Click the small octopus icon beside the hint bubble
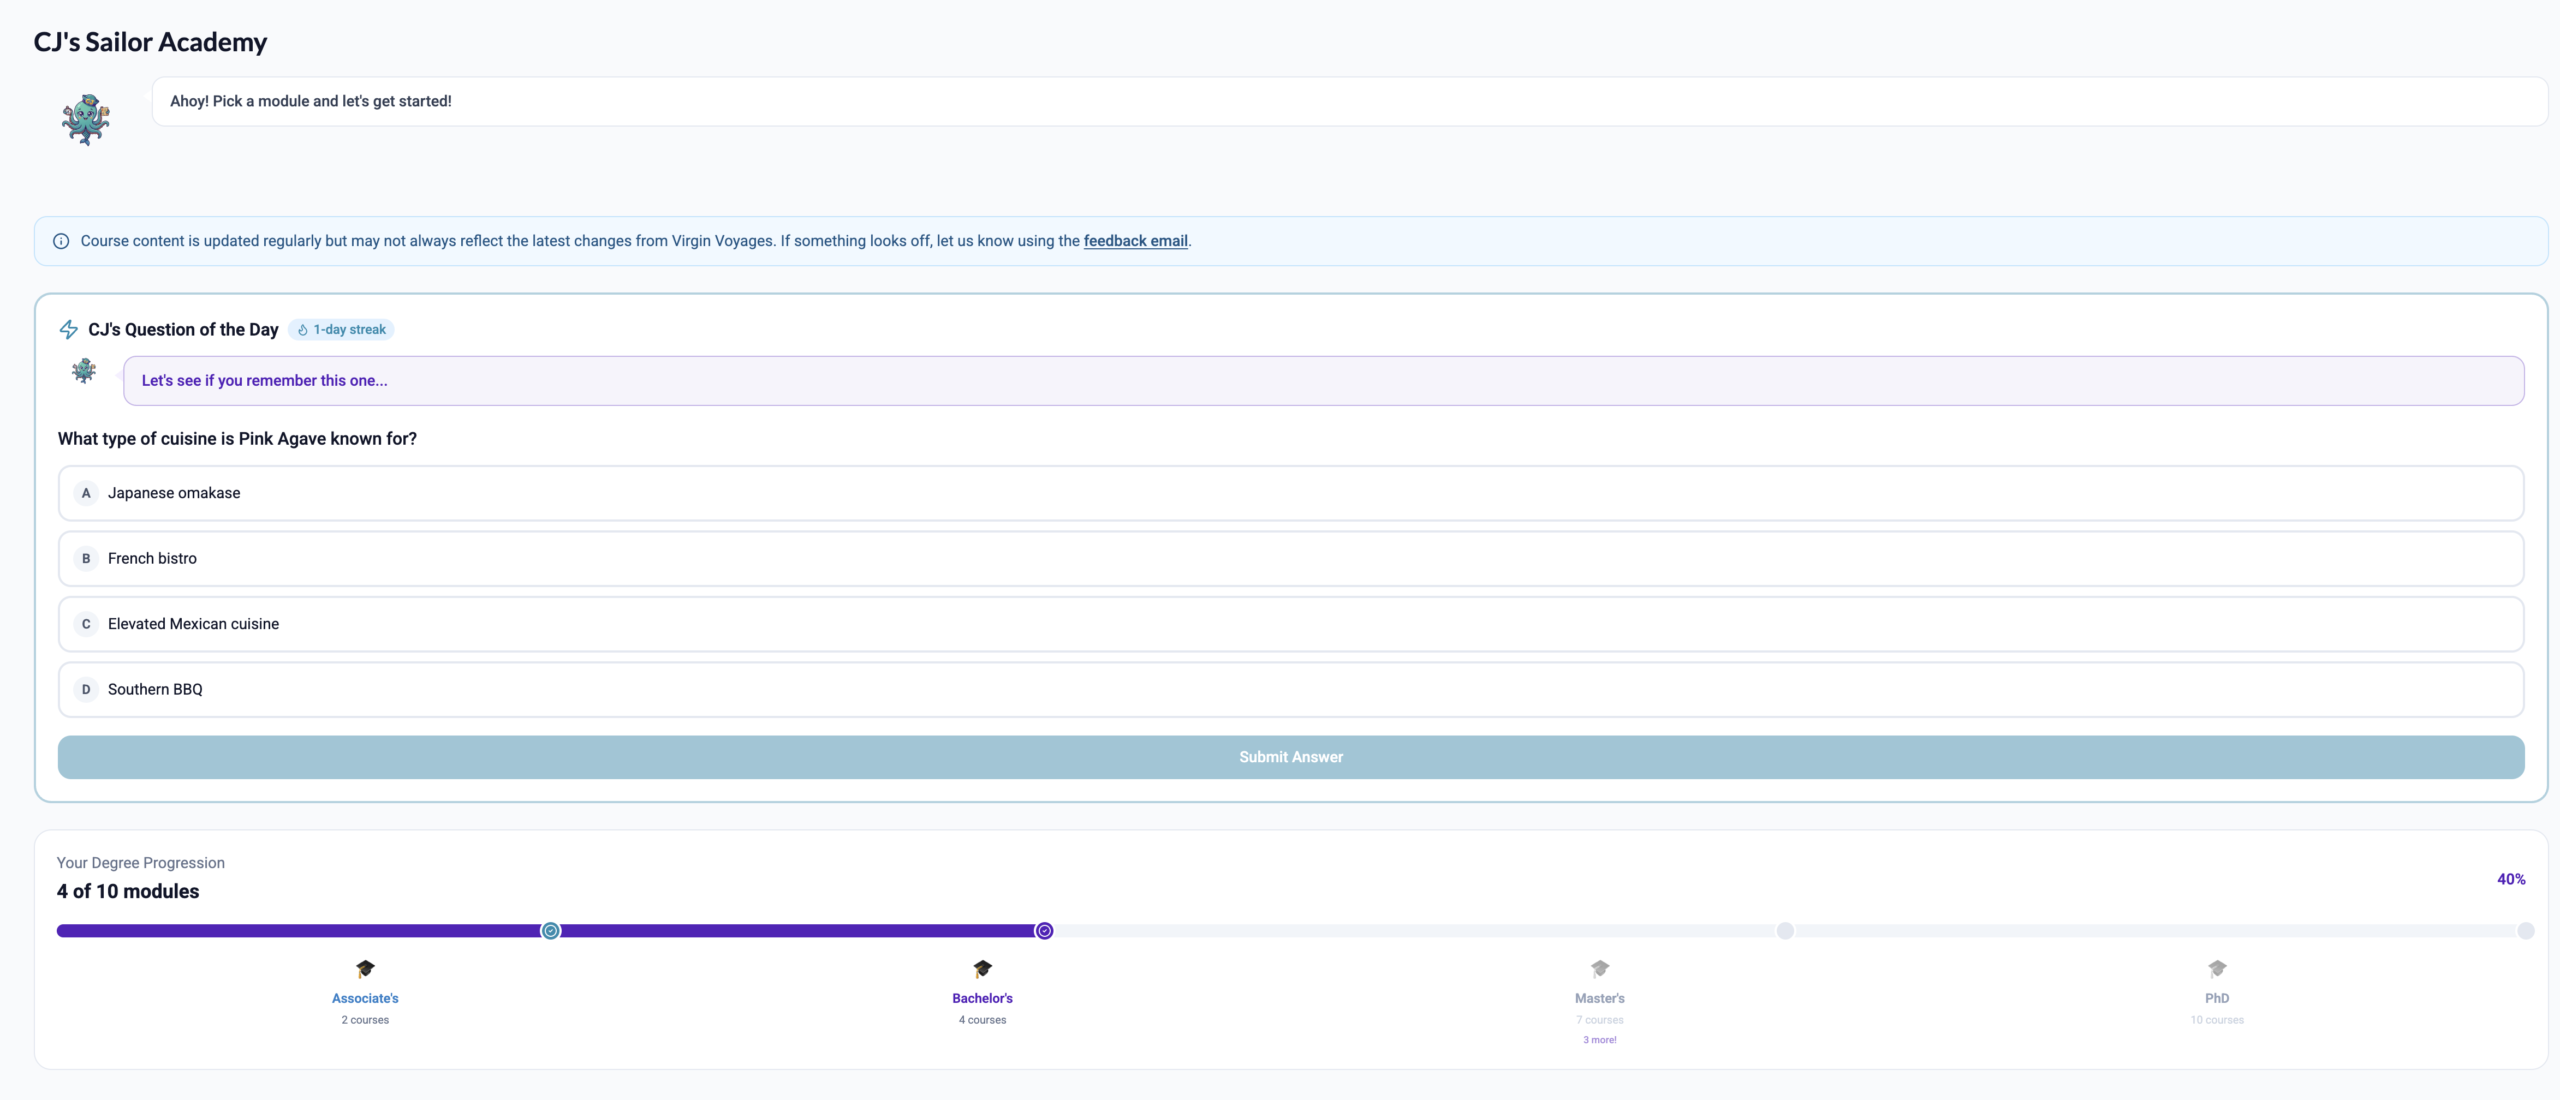The height and width of the screenshot is (1100, 2560). pyautogui.click(x=84, y=372)
